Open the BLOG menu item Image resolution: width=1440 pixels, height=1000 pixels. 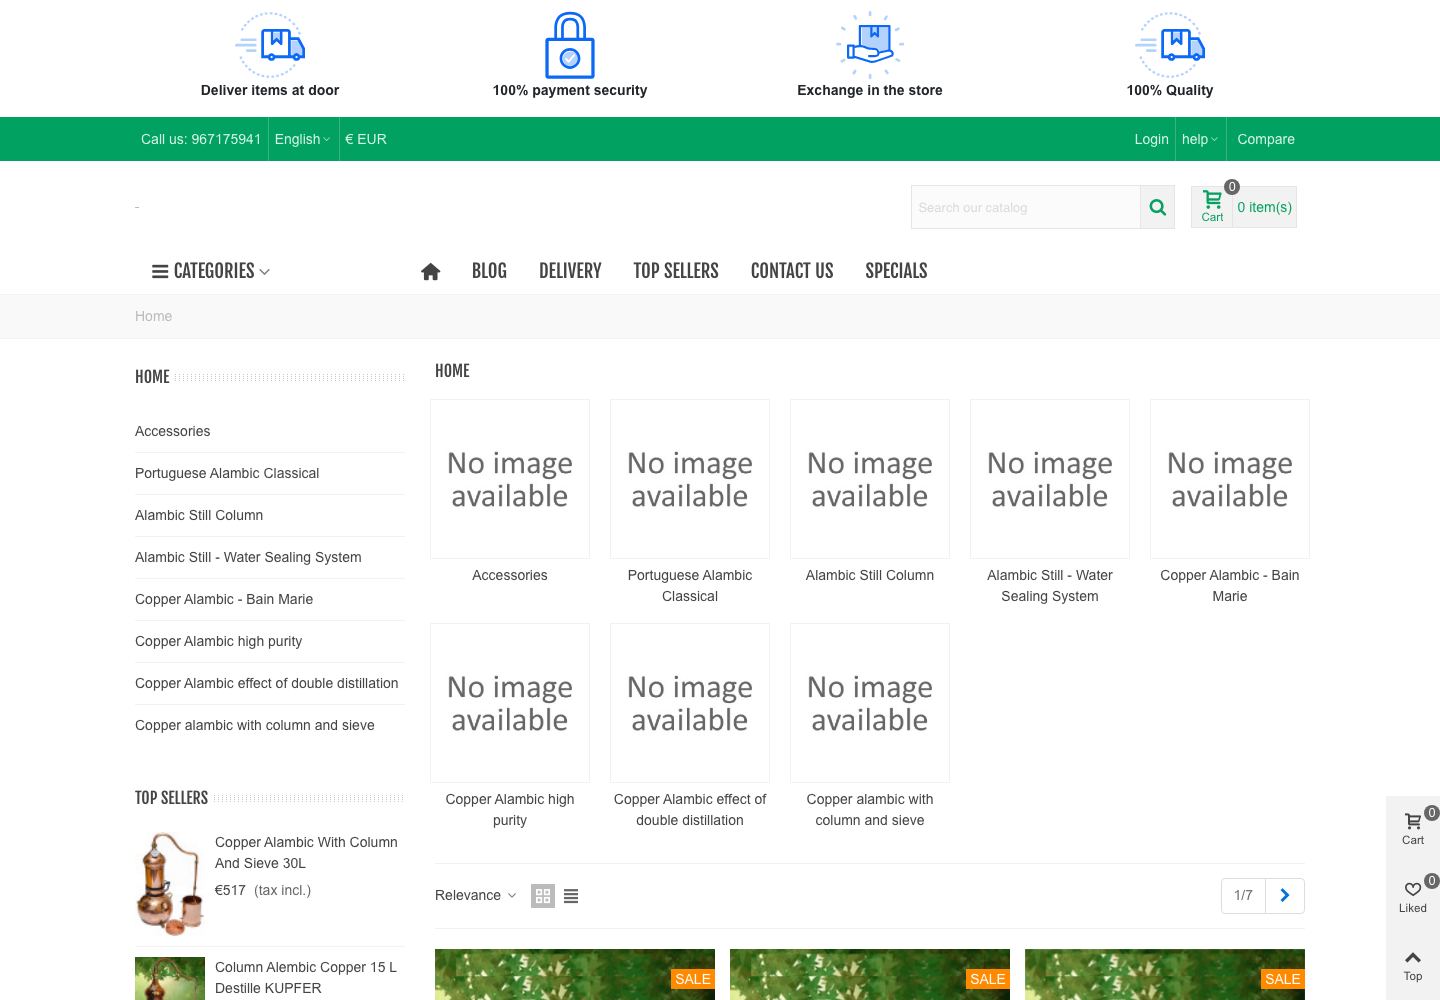[x=489, y=271]
